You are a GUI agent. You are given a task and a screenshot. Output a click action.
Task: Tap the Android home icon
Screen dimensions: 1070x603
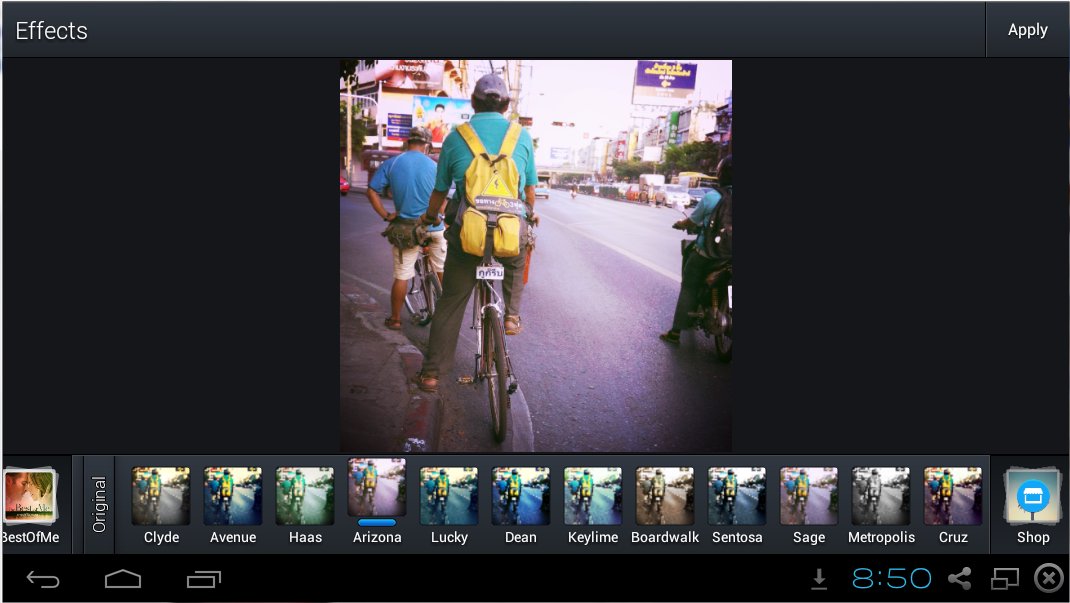point(123,579)
